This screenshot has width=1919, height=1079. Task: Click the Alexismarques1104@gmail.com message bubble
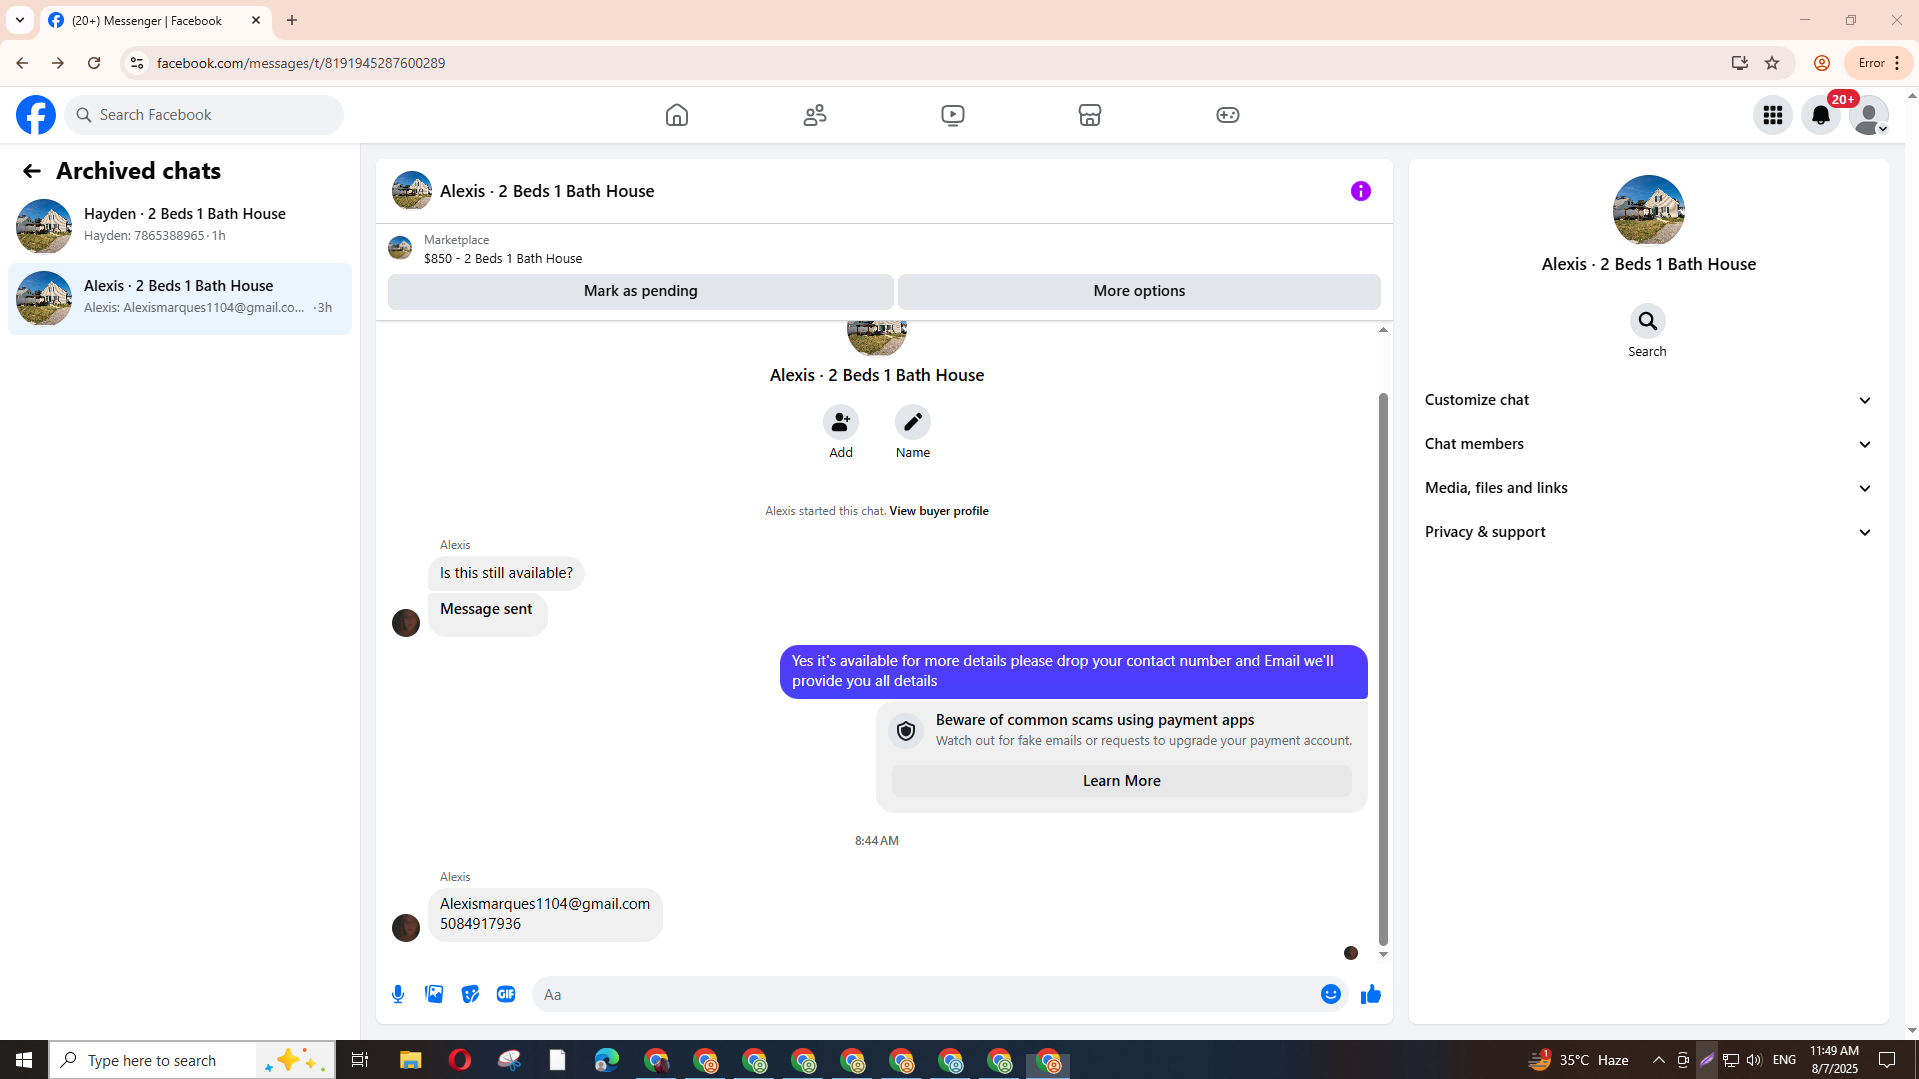(545, 914)
